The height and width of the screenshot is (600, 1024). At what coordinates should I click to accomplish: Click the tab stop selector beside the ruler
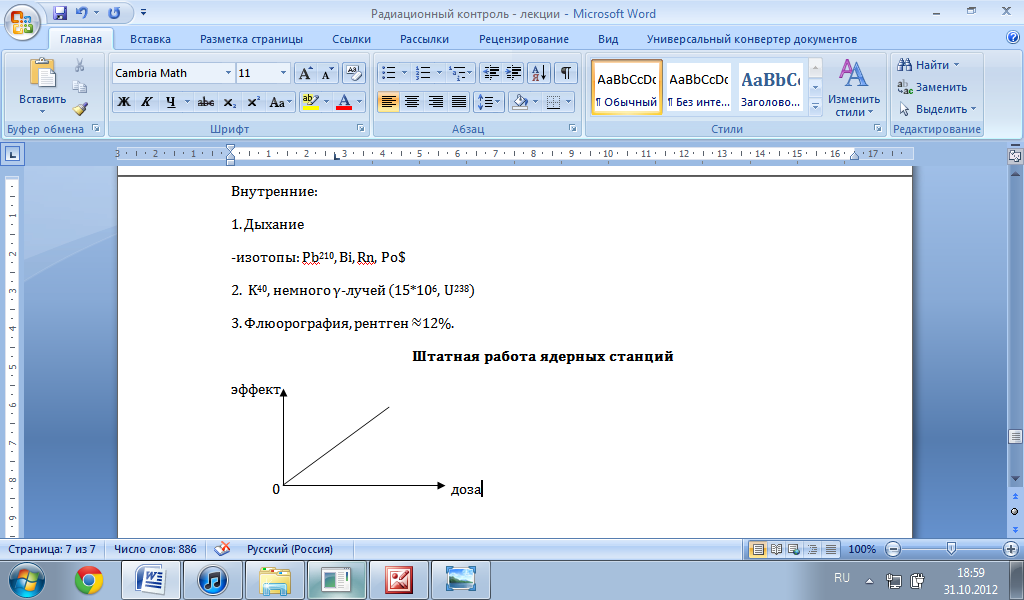click(13, 155)
